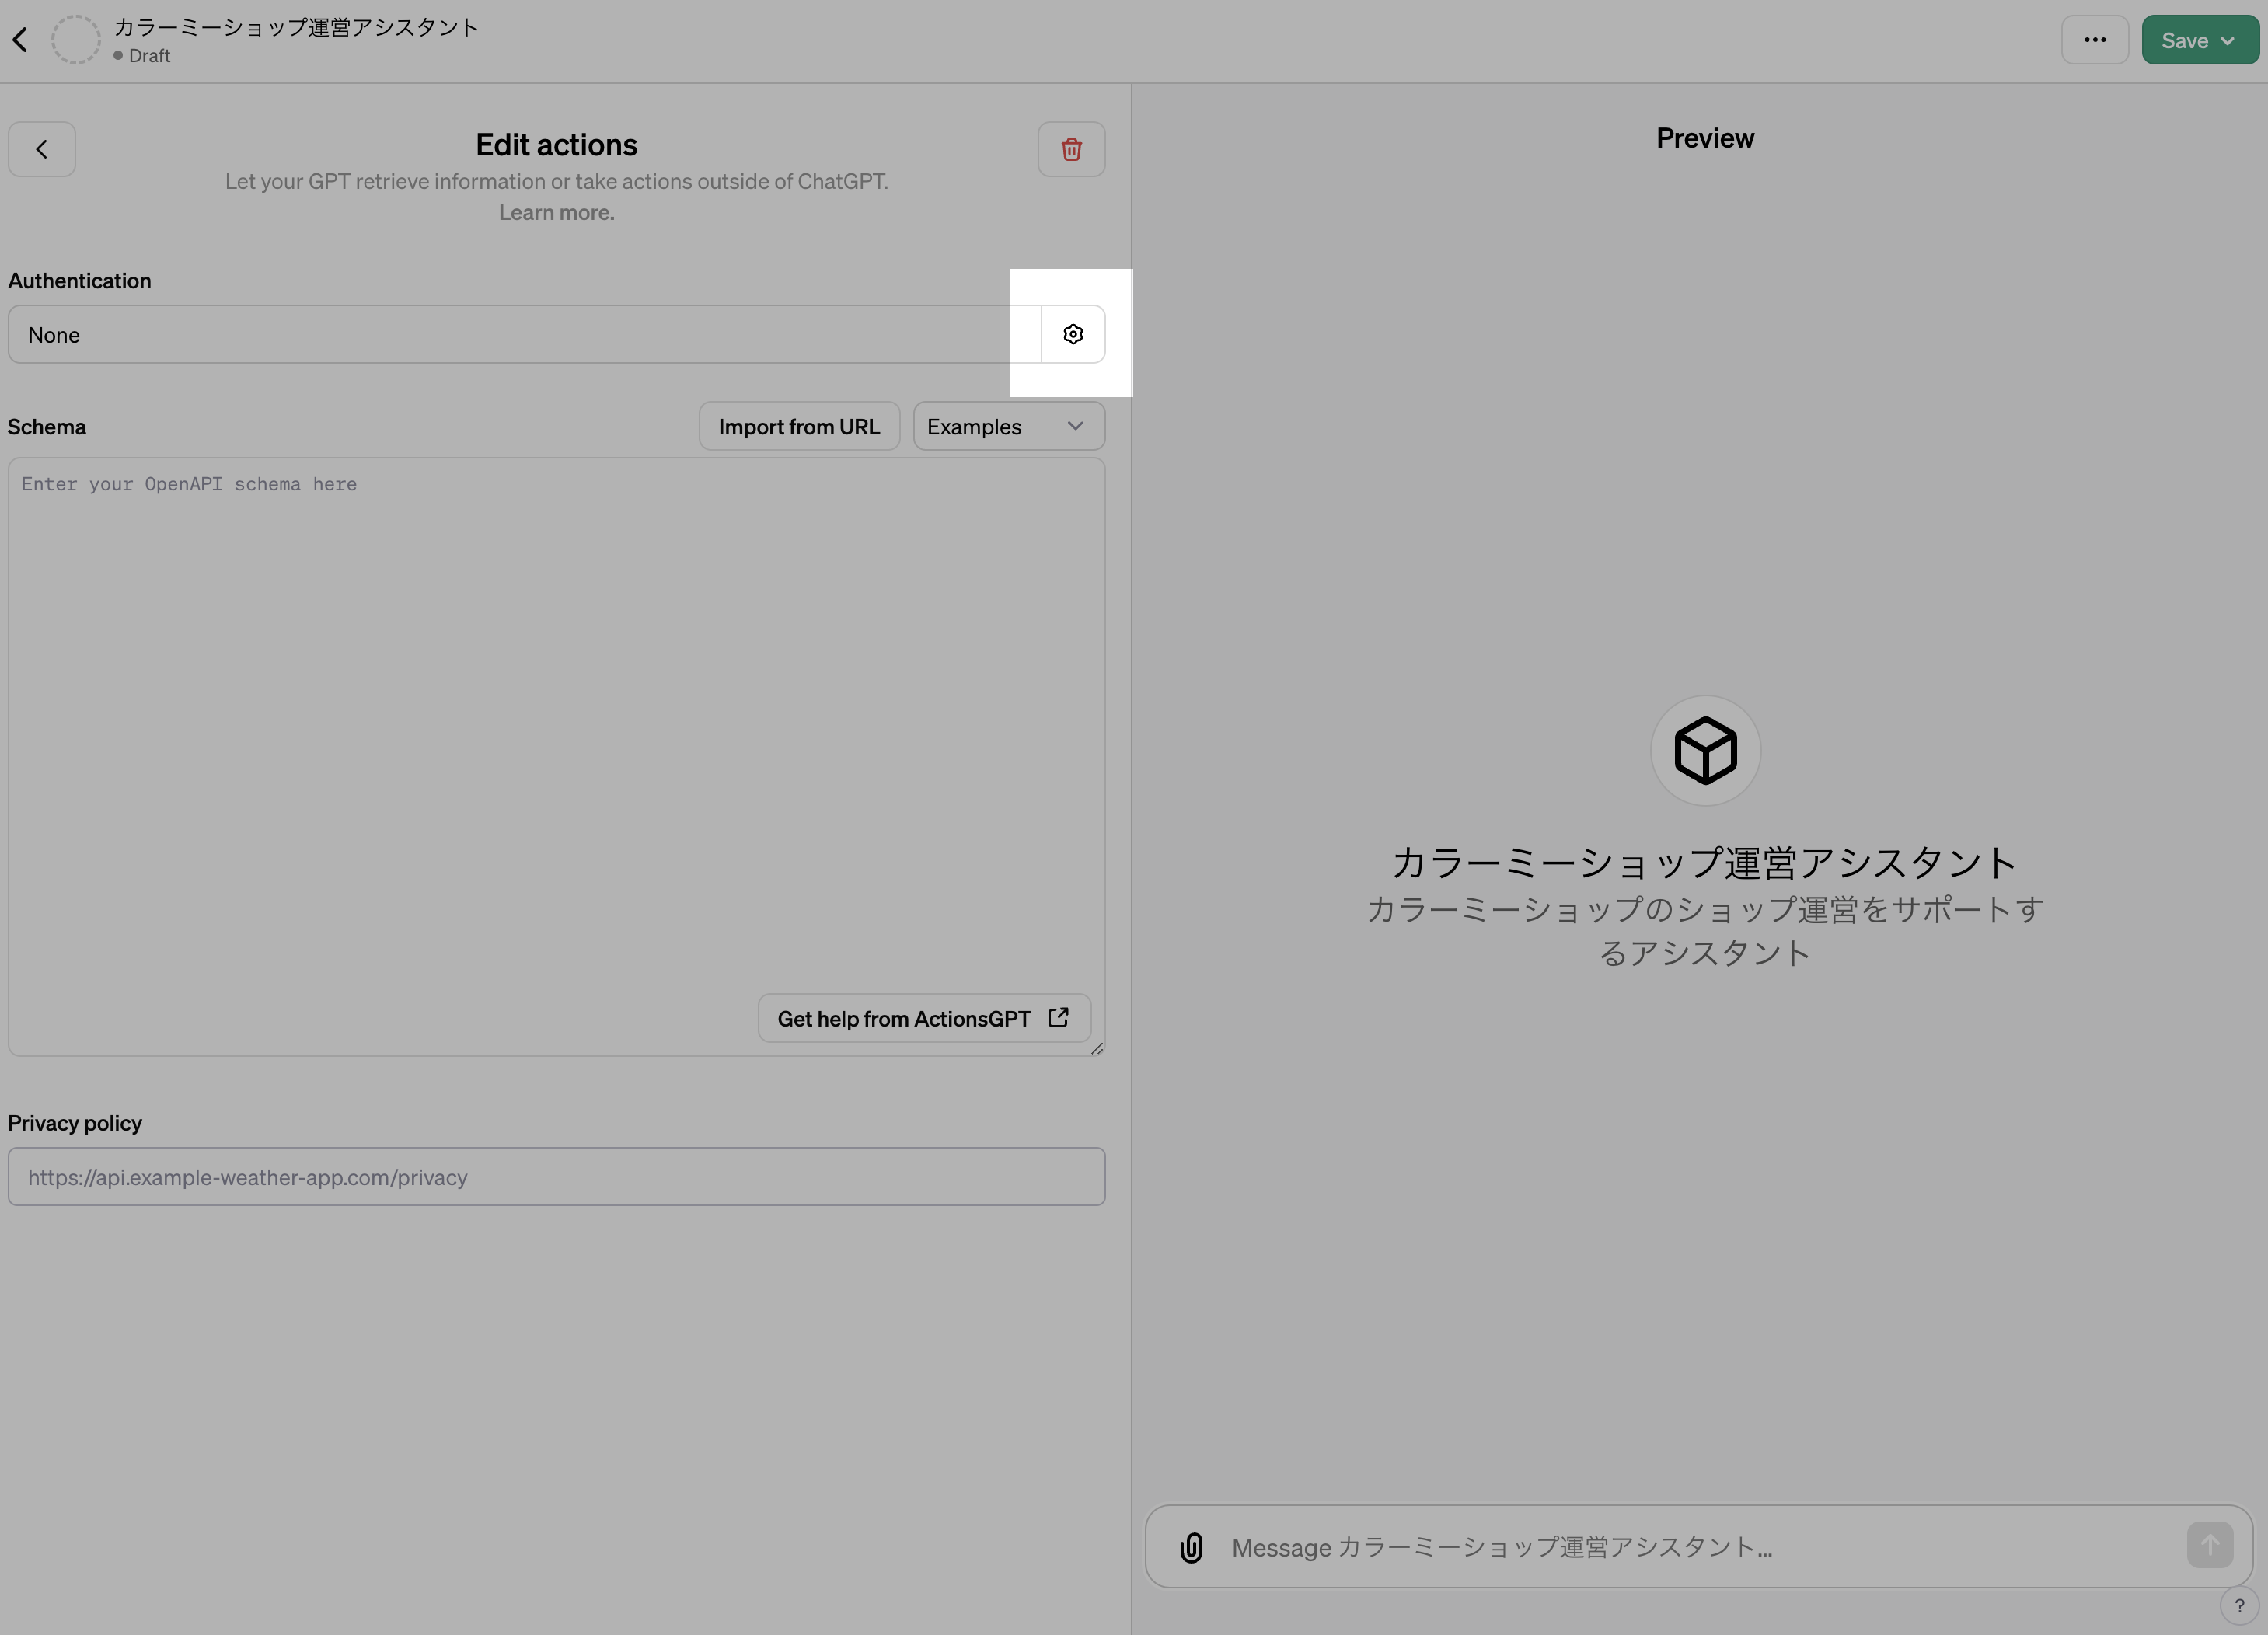Delete this action using the trash icon

coord(1071,149)
